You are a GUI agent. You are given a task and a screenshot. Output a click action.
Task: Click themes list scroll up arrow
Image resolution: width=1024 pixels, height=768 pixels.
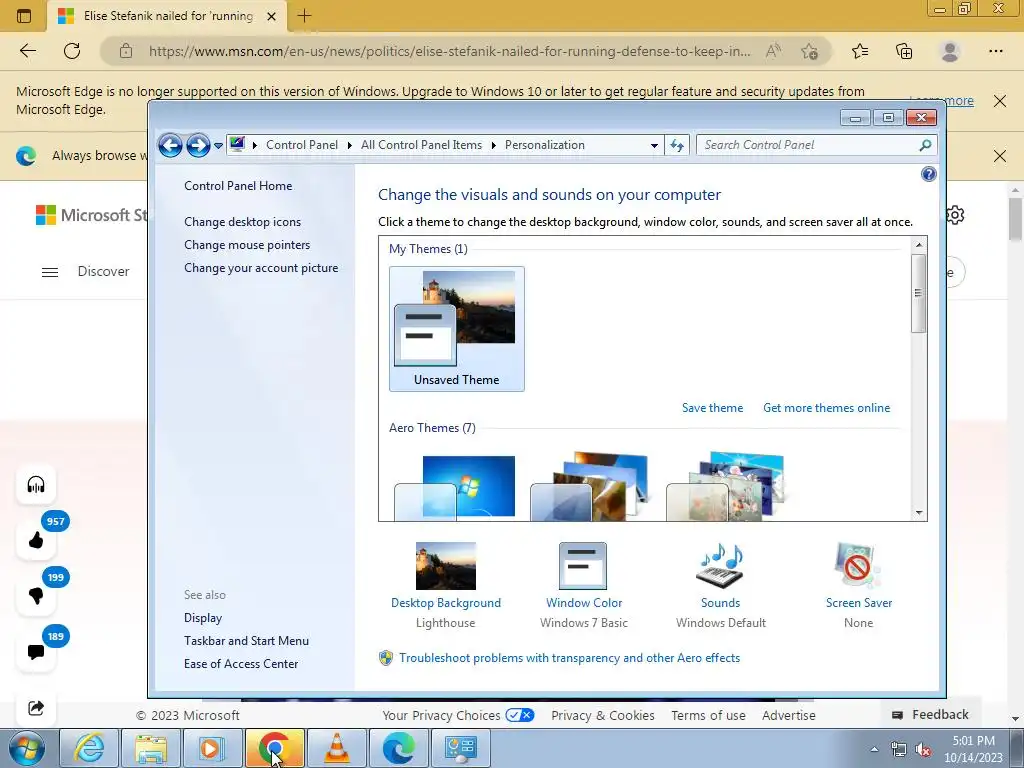tap(919, 245)
